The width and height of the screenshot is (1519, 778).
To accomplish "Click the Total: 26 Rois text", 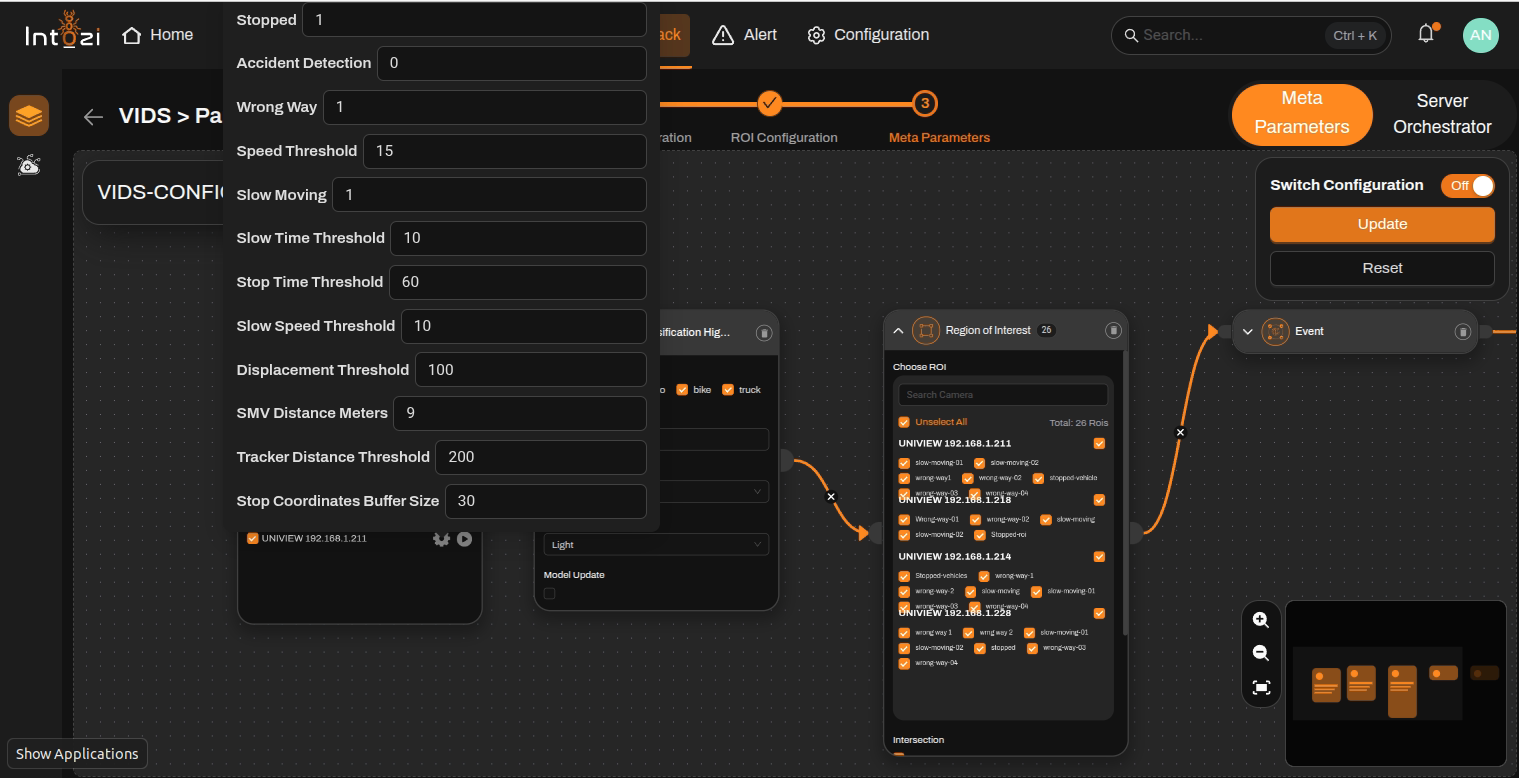I will tap(1078, 423).
